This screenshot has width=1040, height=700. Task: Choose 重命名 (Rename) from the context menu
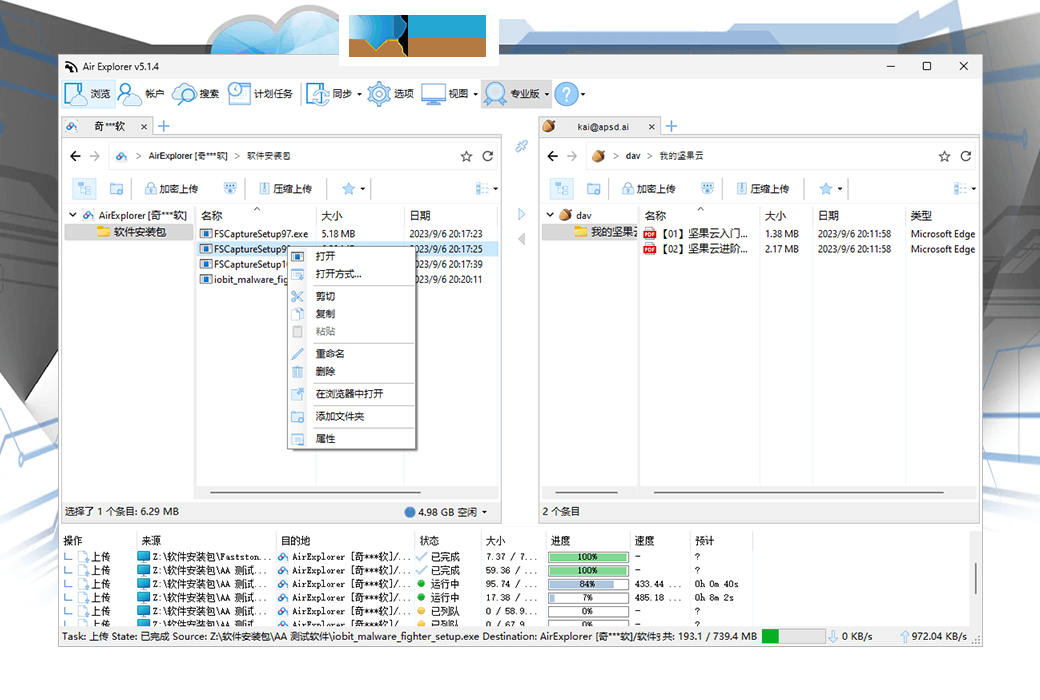[x=330, y=353]
